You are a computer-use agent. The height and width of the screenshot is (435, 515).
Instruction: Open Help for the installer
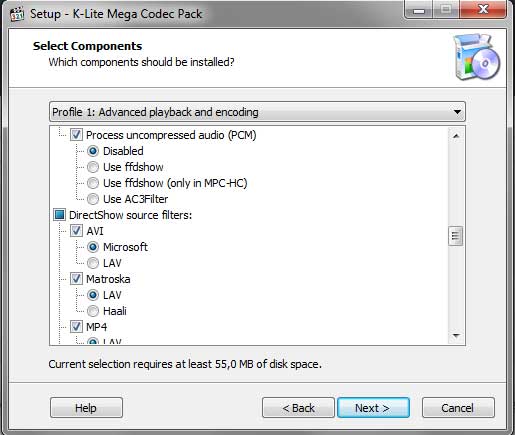pos(86,408)
